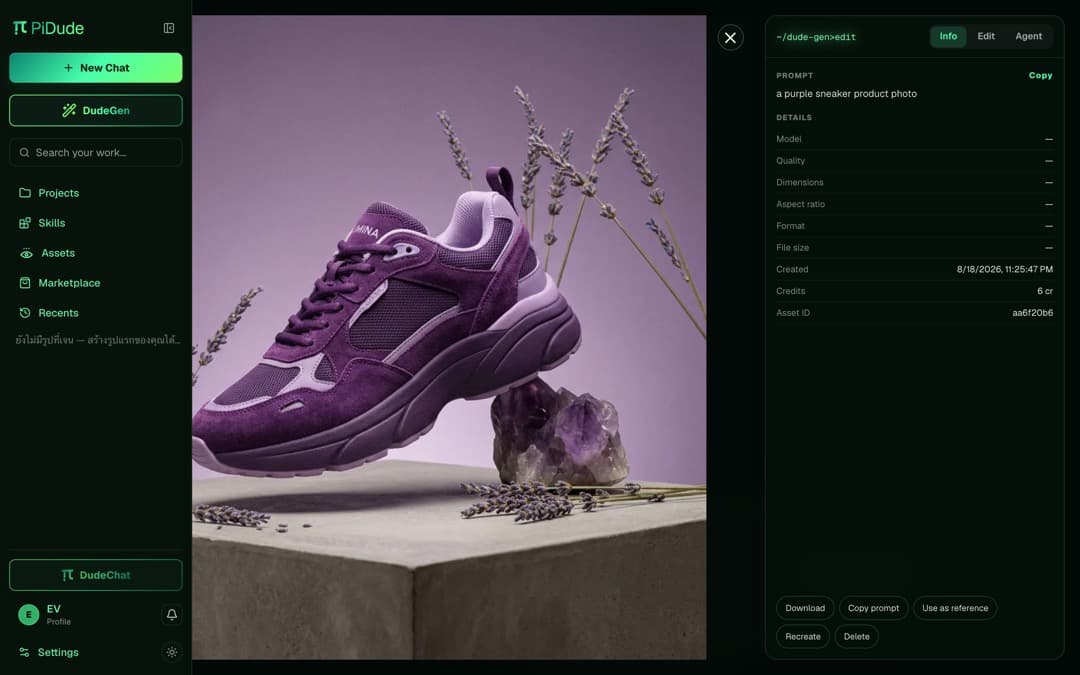Copy the prompt via Copy link
1080x675 pixels.
tap(1040, 76)
